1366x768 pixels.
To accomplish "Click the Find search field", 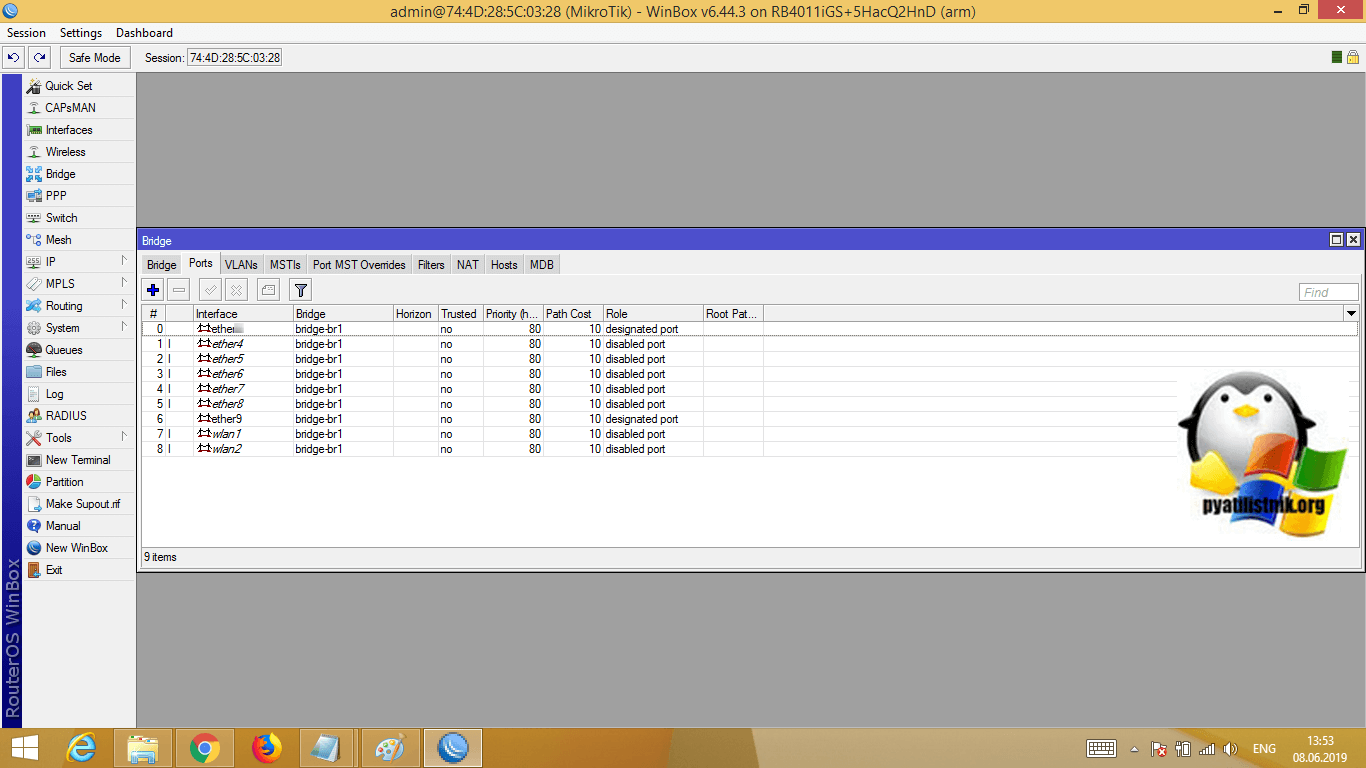I will (1328, 292).
